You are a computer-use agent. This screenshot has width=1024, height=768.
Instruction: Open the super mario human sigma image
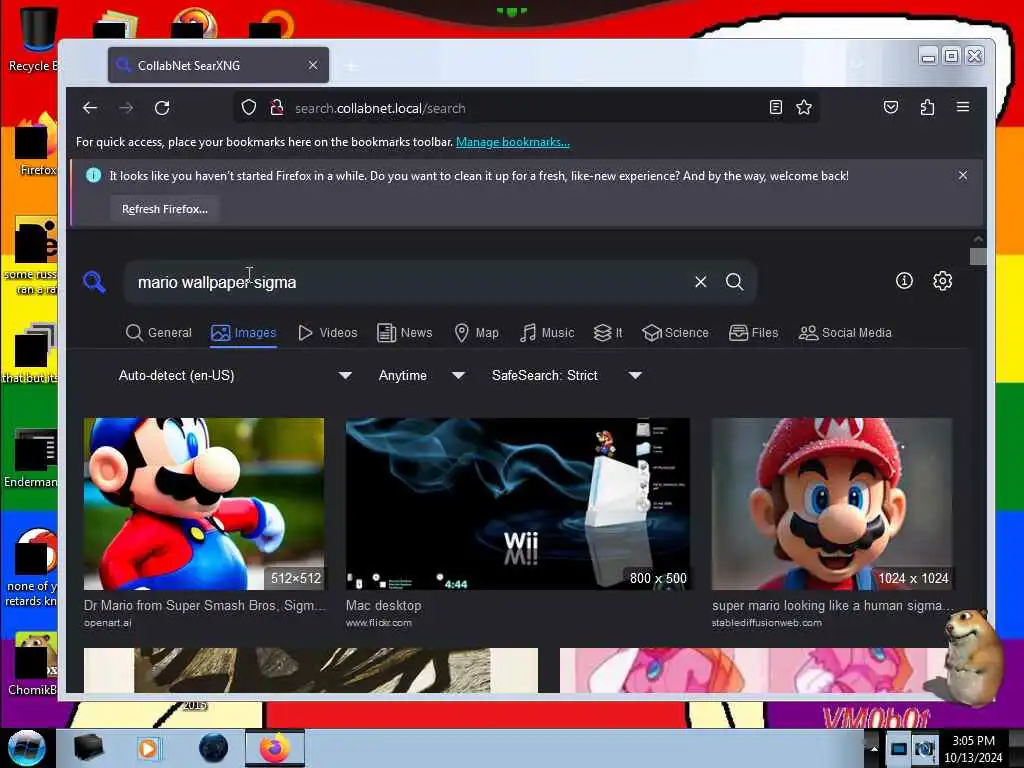tap(831, 504)
